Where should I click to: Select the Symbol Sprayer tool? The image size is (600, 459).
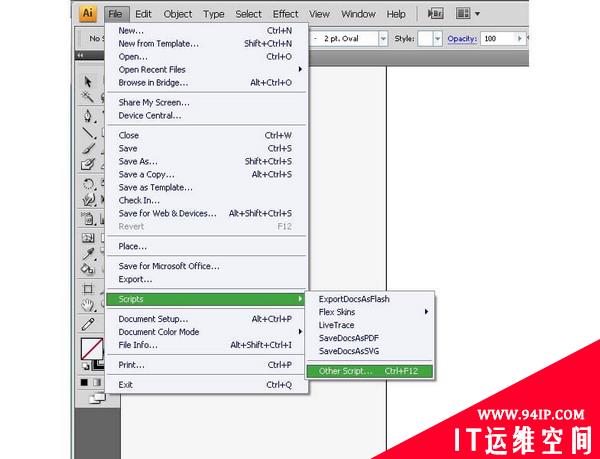pyautogui.click(x=88, y=218)
